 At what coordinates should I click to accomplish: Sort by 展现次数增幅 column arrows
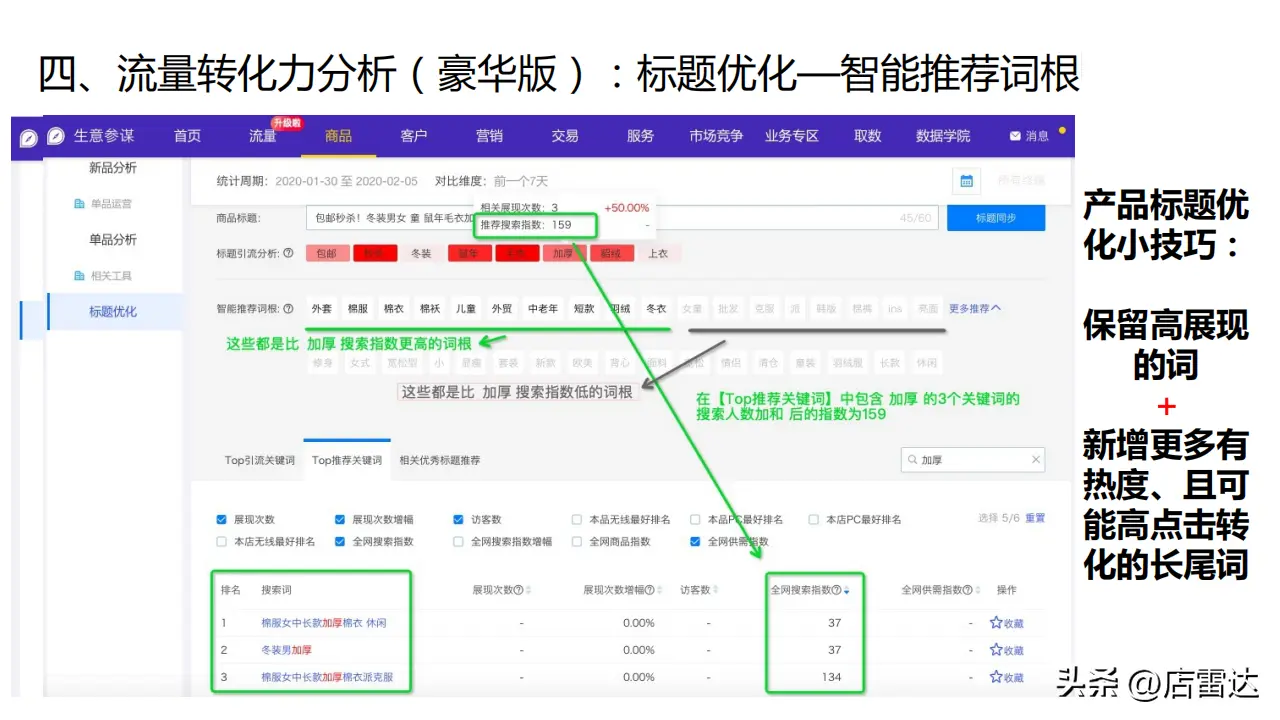661,590
